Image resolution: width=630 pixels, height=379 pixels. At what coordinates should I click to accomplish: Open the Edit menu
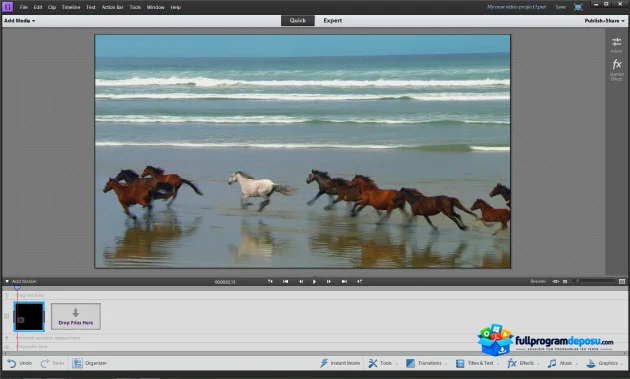[x=38, y=7]
